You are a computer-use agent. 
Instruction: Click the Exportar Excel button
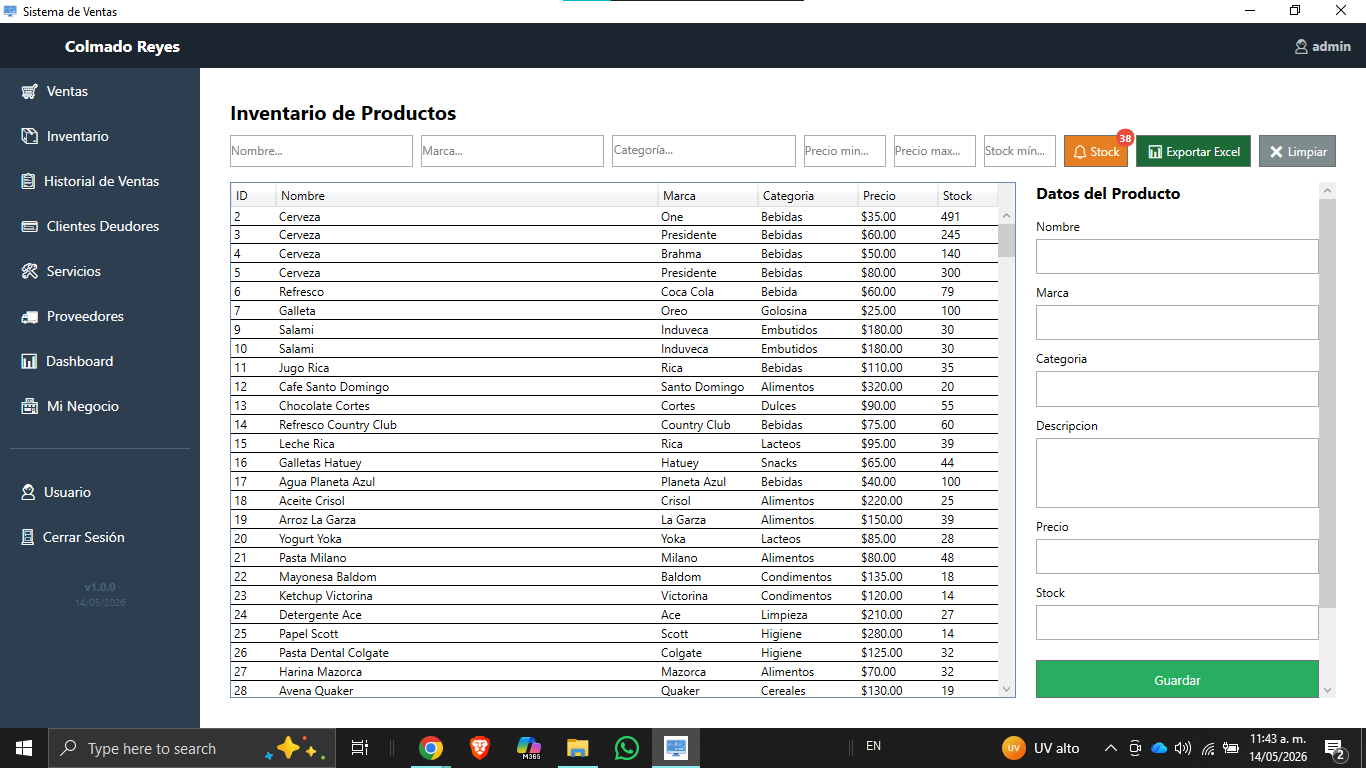point(1193,151)
